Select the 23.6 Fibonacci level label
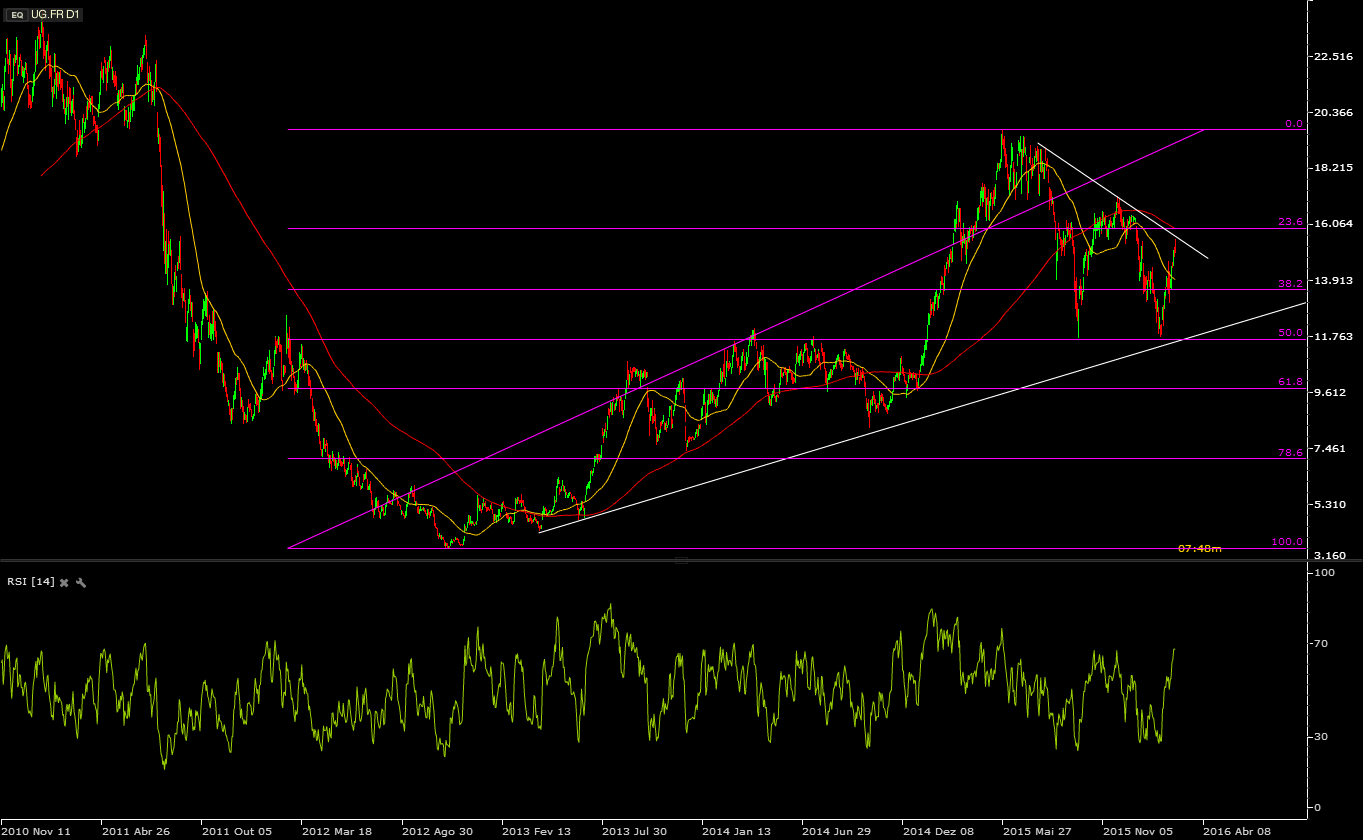Viewport: 1363px width, 840px height. click(x=1291, y=222)
